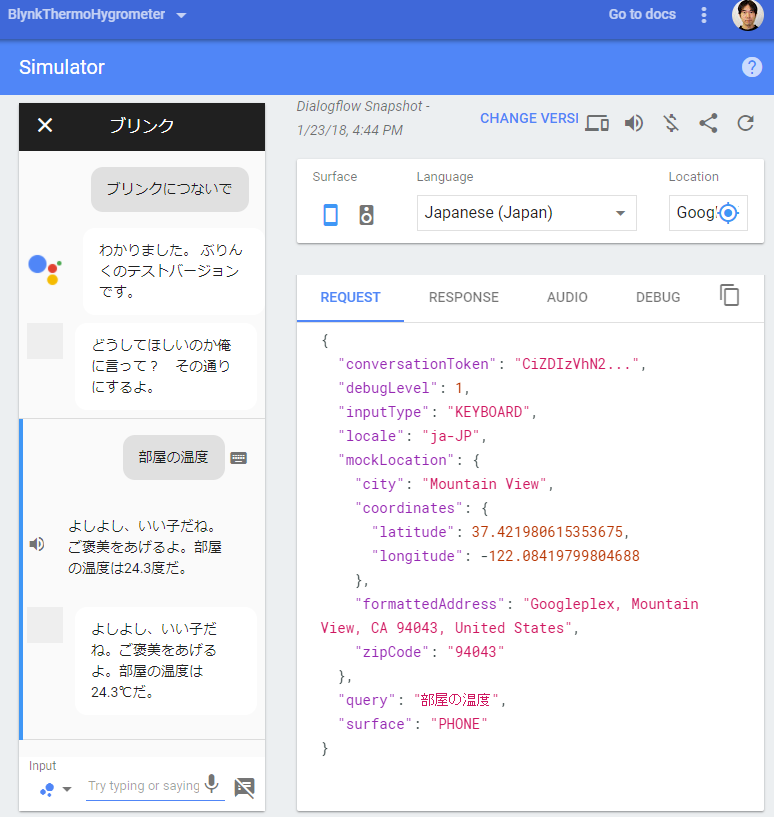
Task: Toggle the device surfaces display icon
Action: (x=597, y=123)
